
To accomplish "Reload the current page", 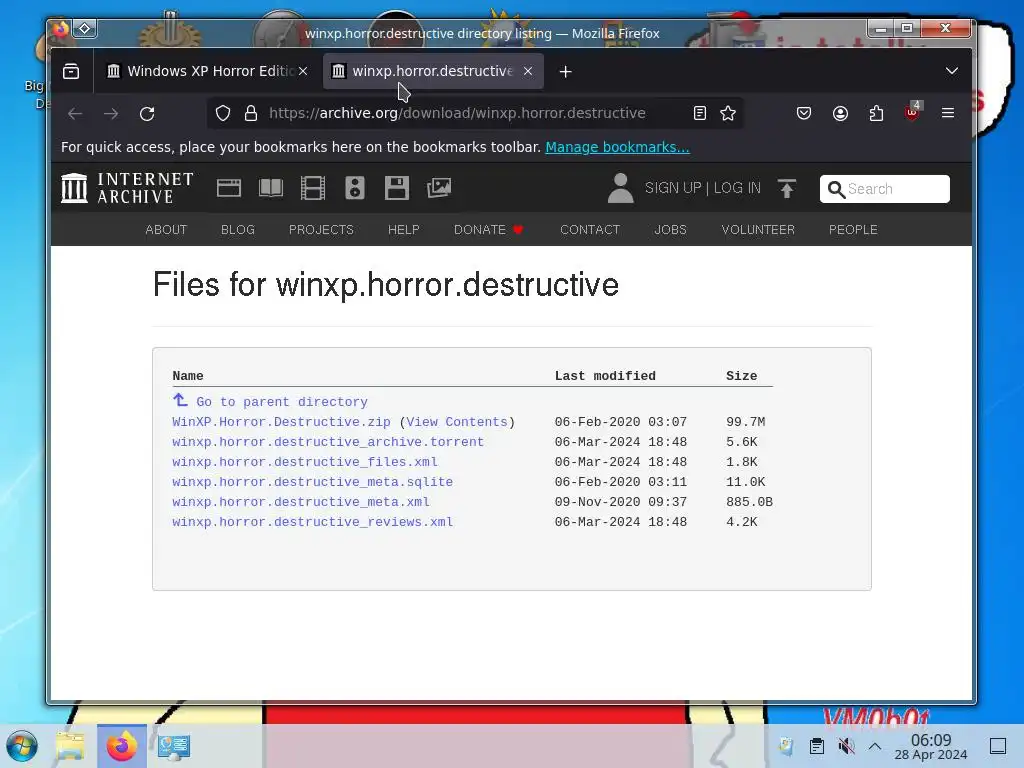I will [147, 114].
